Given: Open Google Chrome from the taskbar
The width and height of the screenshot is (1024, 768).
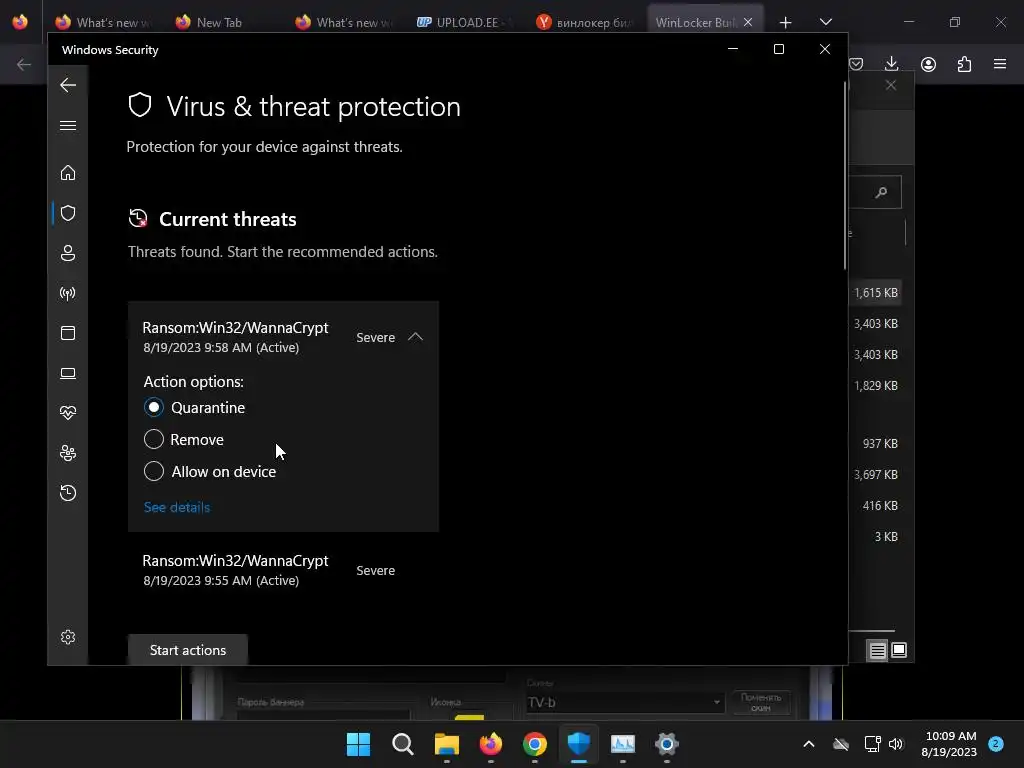Looking at the screenshot, I should coord(535,744).
